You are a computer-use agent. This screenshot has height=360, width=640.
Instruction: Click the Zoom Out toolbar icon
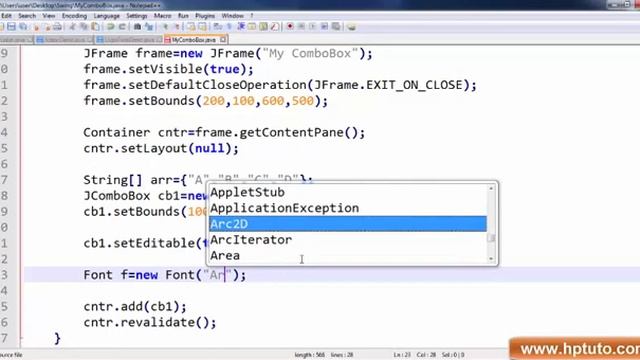pos(177,27)
